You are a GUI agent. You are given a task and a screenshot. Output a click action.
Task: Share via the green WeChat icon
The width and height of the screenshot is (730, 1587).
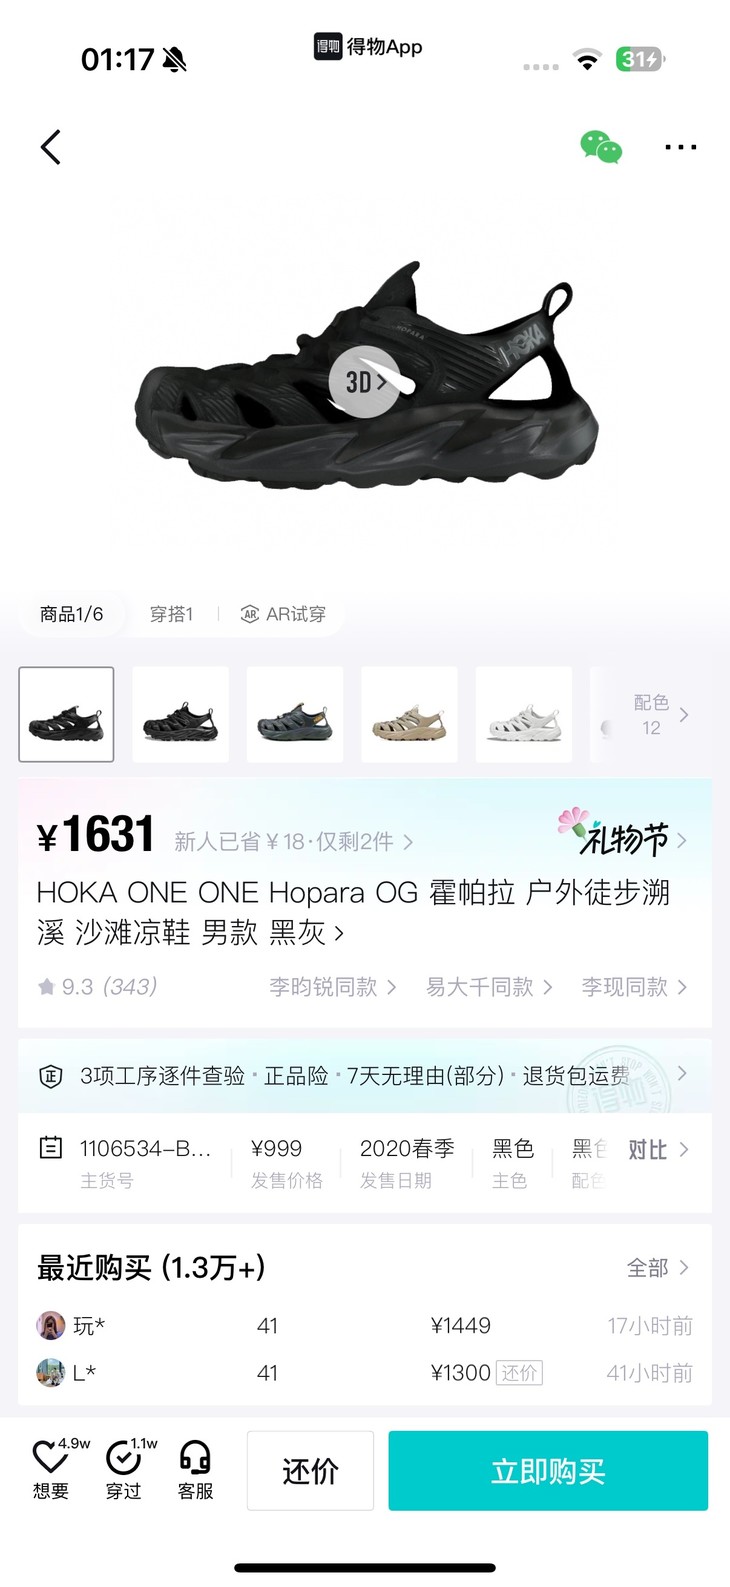pyautogui.click(x=601, y=147)
